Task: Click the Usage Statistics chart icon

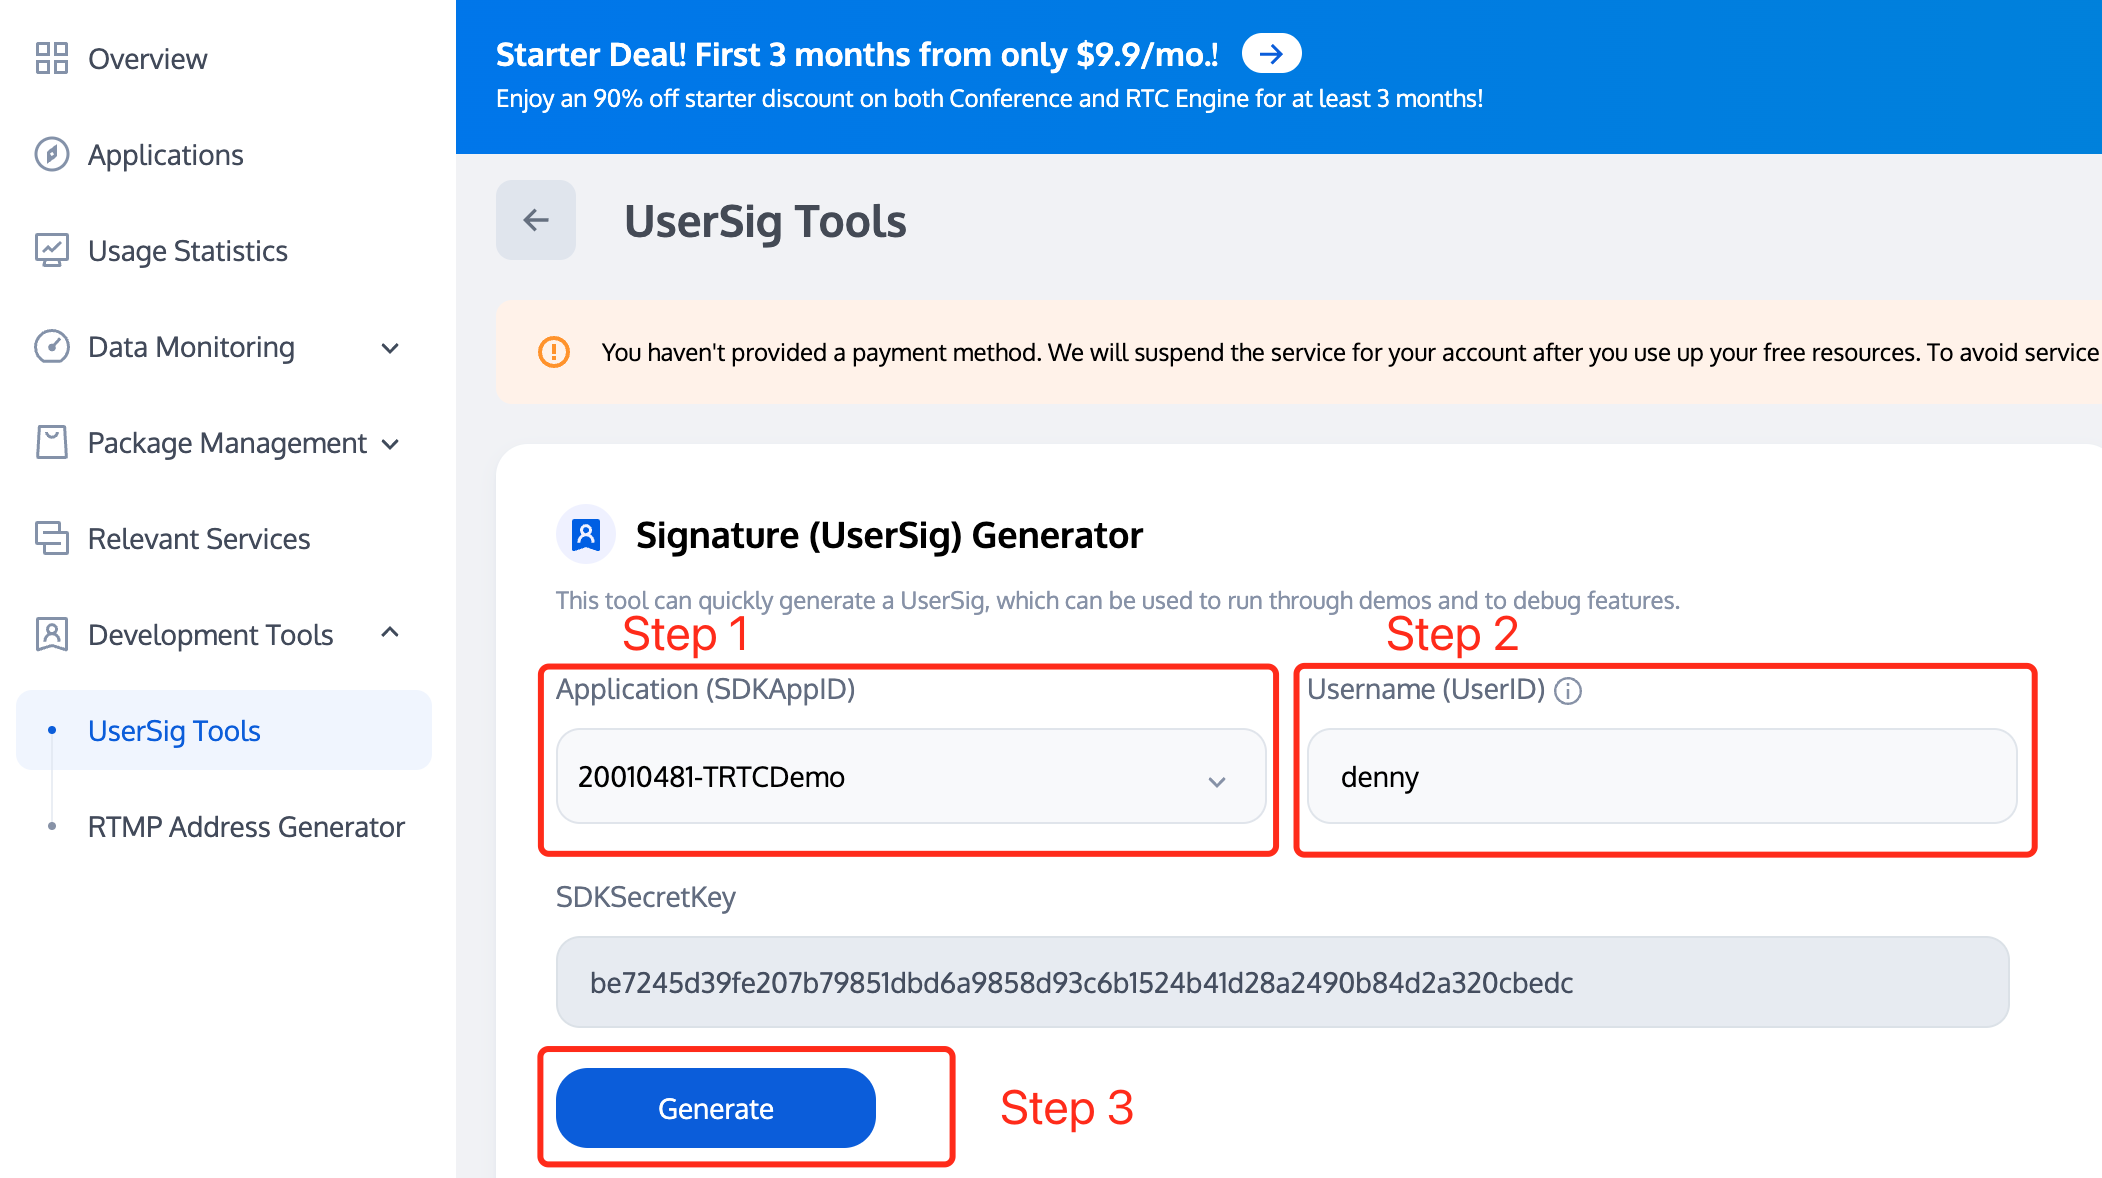Action: (52, 250)
